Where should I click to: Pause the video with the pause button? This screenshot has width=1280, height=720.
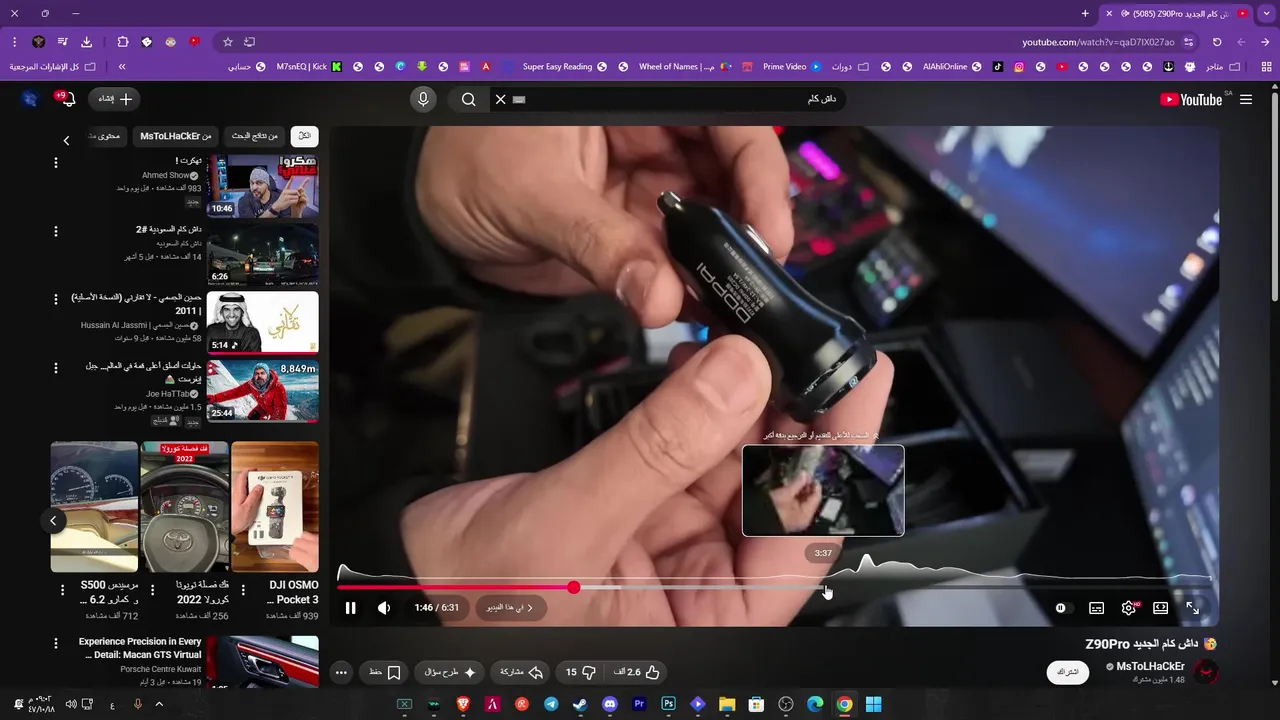click(x=350, y=608)
